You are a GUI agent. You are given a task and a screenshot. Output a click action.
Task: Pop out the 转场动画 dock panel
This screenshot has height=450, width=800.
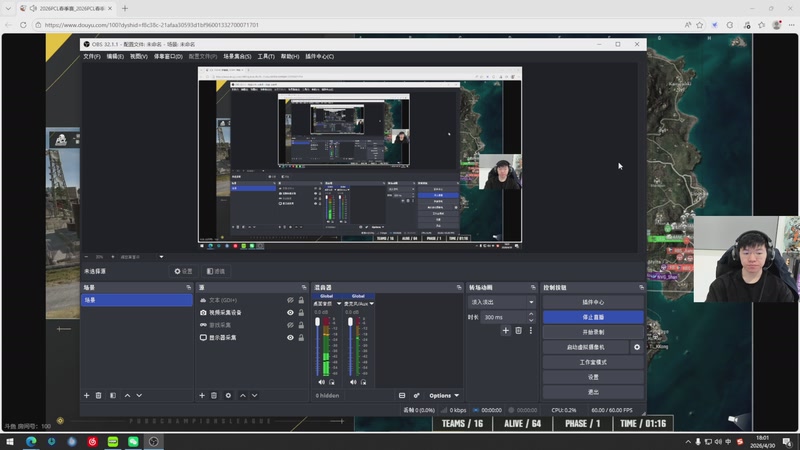pos(533,288)
